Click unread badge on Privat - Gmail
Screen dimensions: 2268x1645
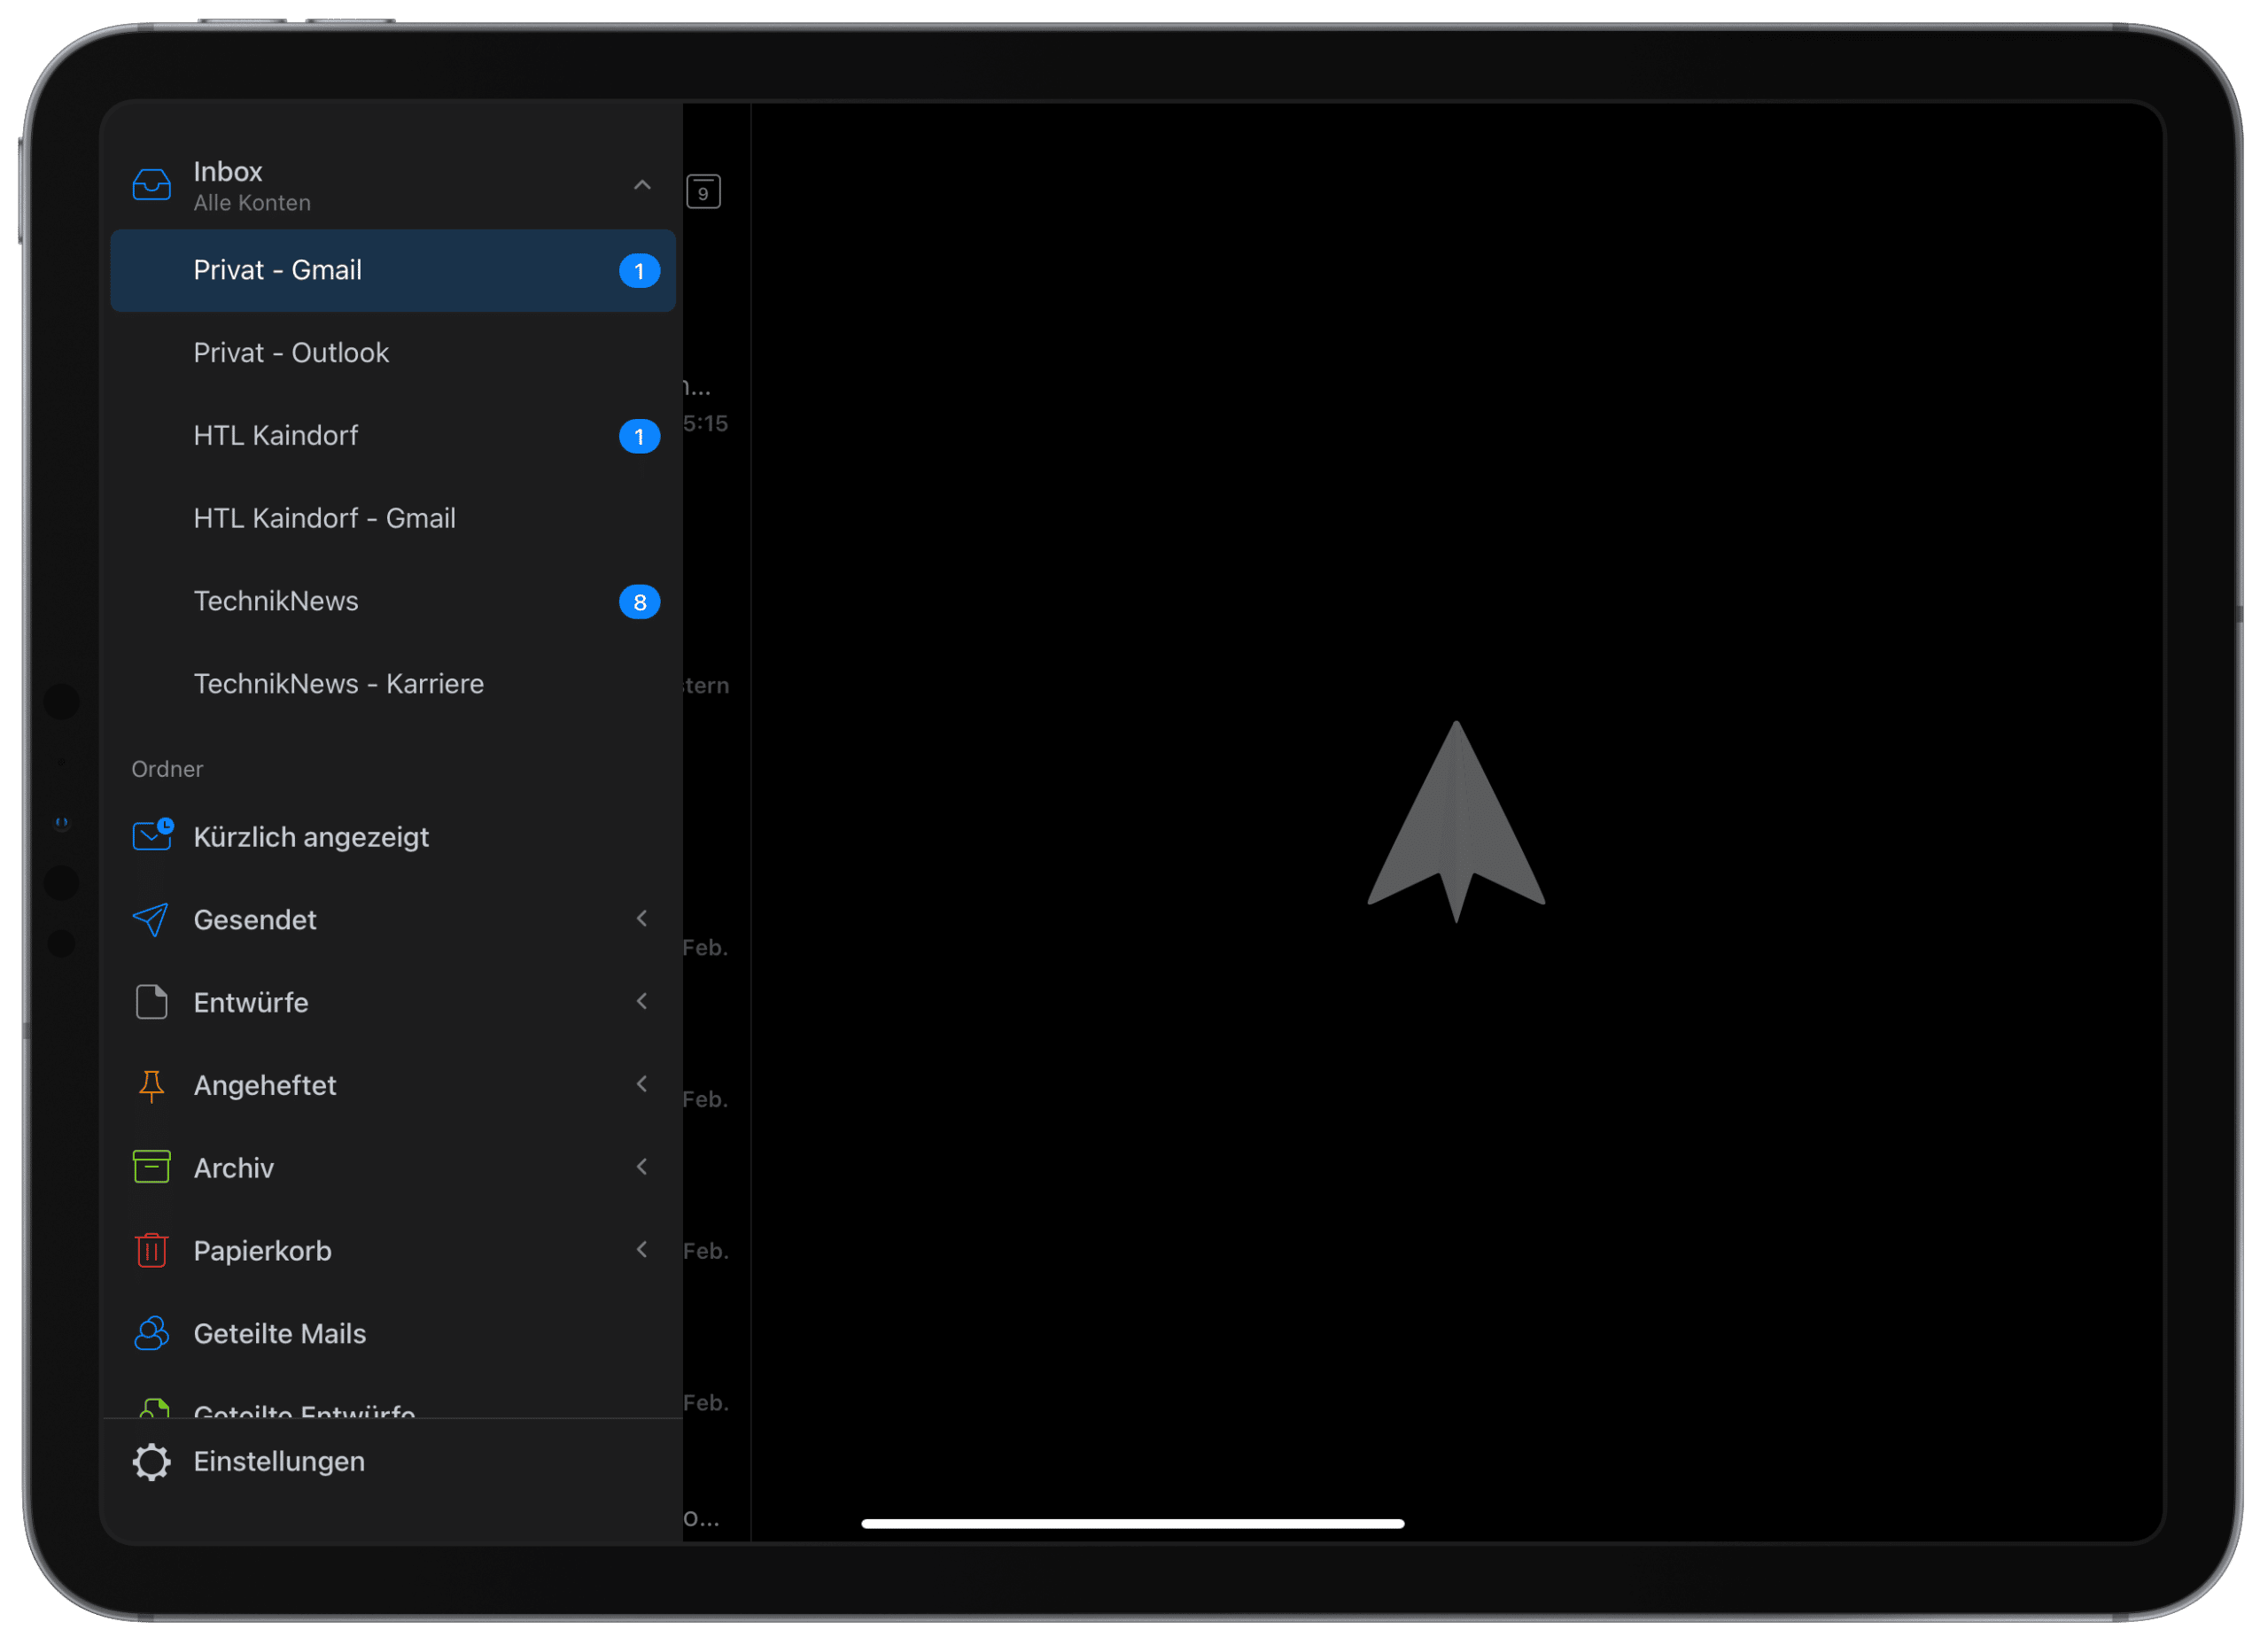tap(639, 271)
